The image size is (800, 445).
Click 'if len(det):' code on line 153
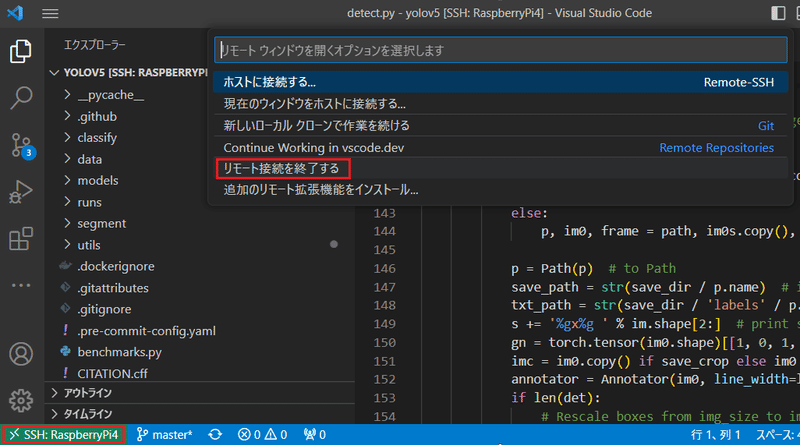556,398
